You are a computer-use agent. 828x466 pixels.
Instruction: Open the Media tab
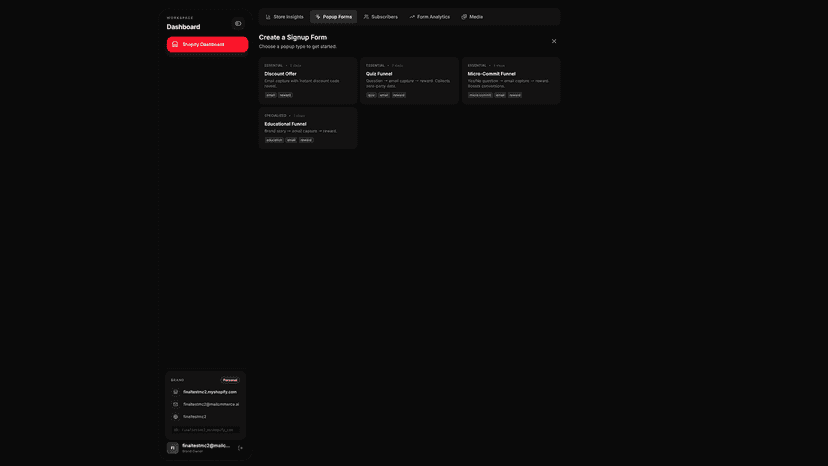[x=472, y=17]
